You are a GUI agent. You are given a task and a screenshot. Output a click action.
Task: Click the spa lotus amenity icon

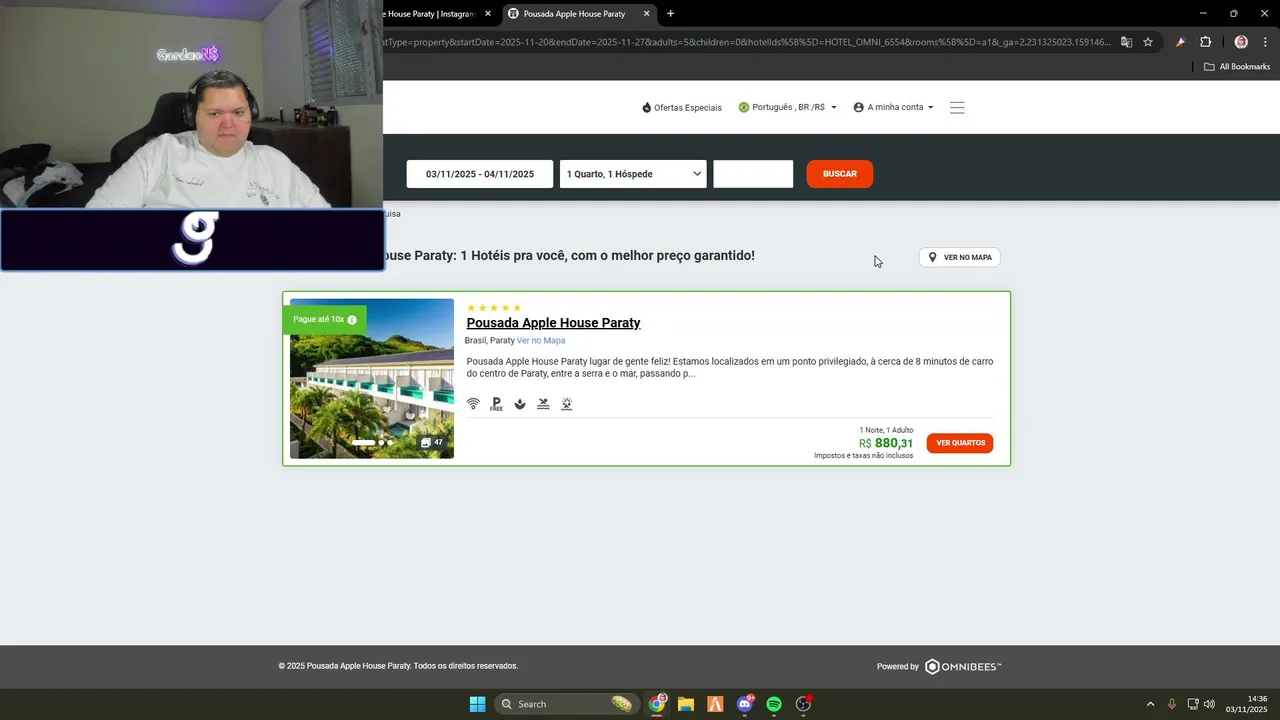(x=520, y=404)
